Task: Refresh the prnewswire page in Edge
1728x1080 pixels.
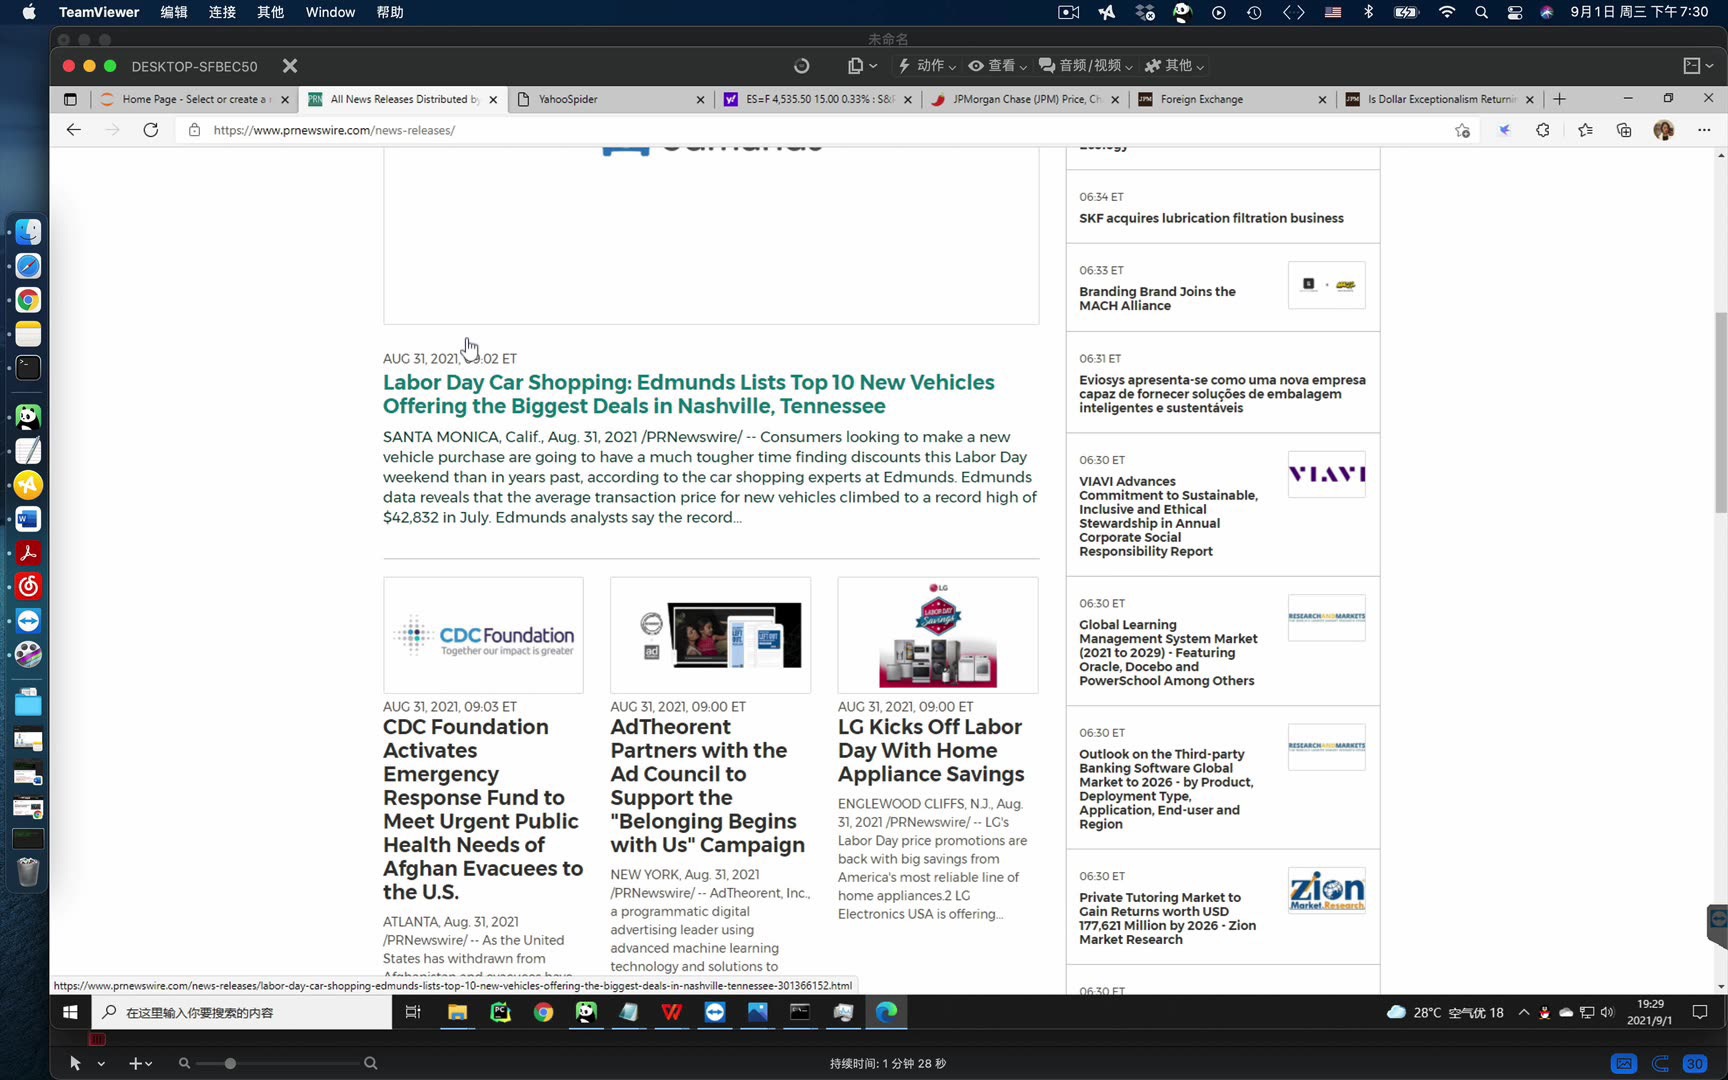Action: [x=151, y=130]
